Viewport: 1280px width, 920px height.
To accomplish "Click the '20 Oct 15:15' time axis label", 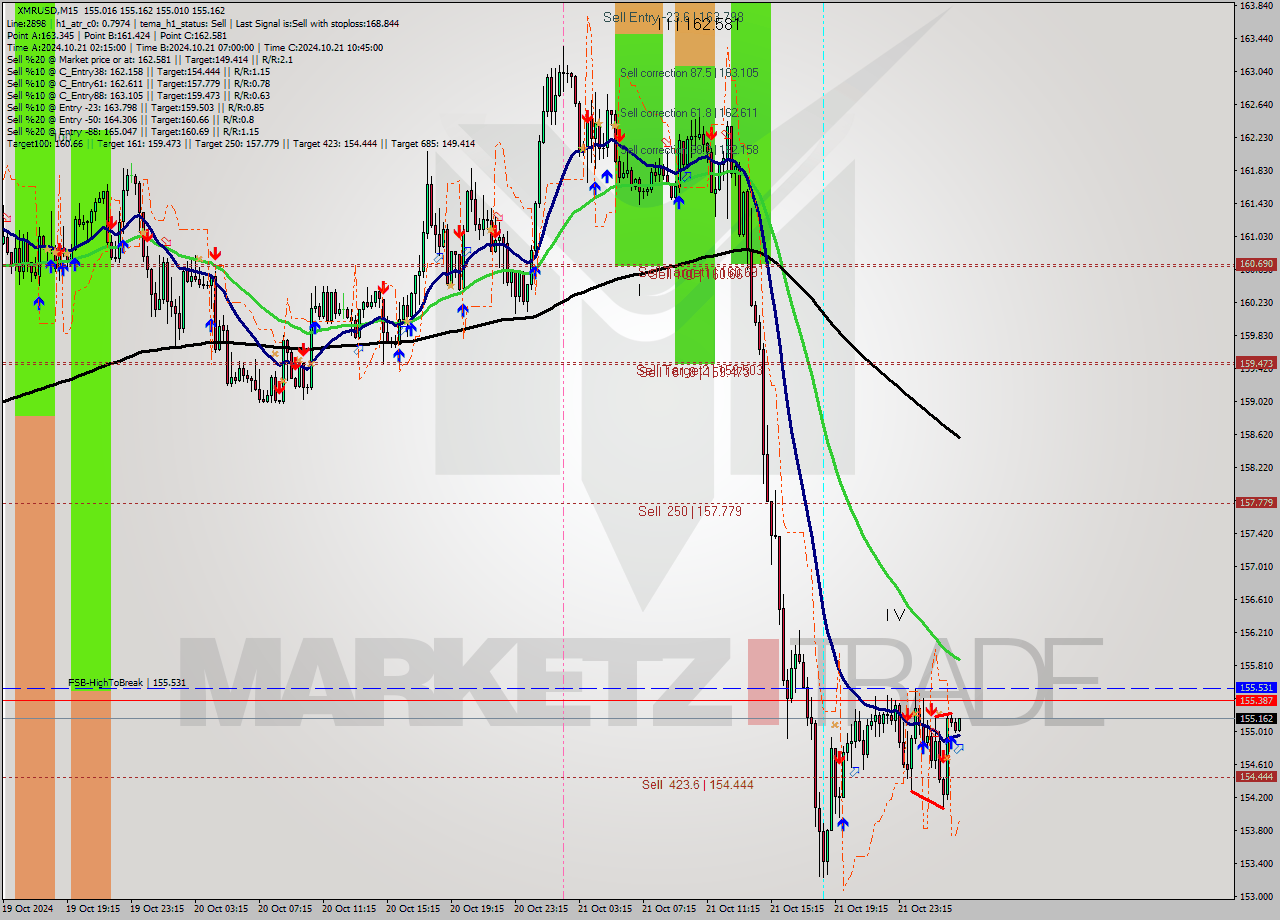I will (413, 909).
